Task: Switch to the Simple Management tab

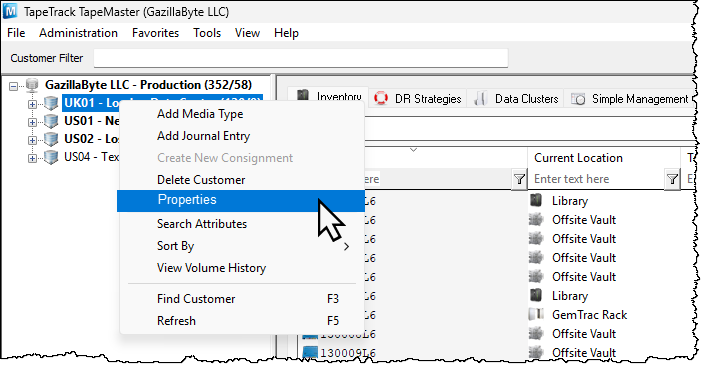Action: point(630,99)
